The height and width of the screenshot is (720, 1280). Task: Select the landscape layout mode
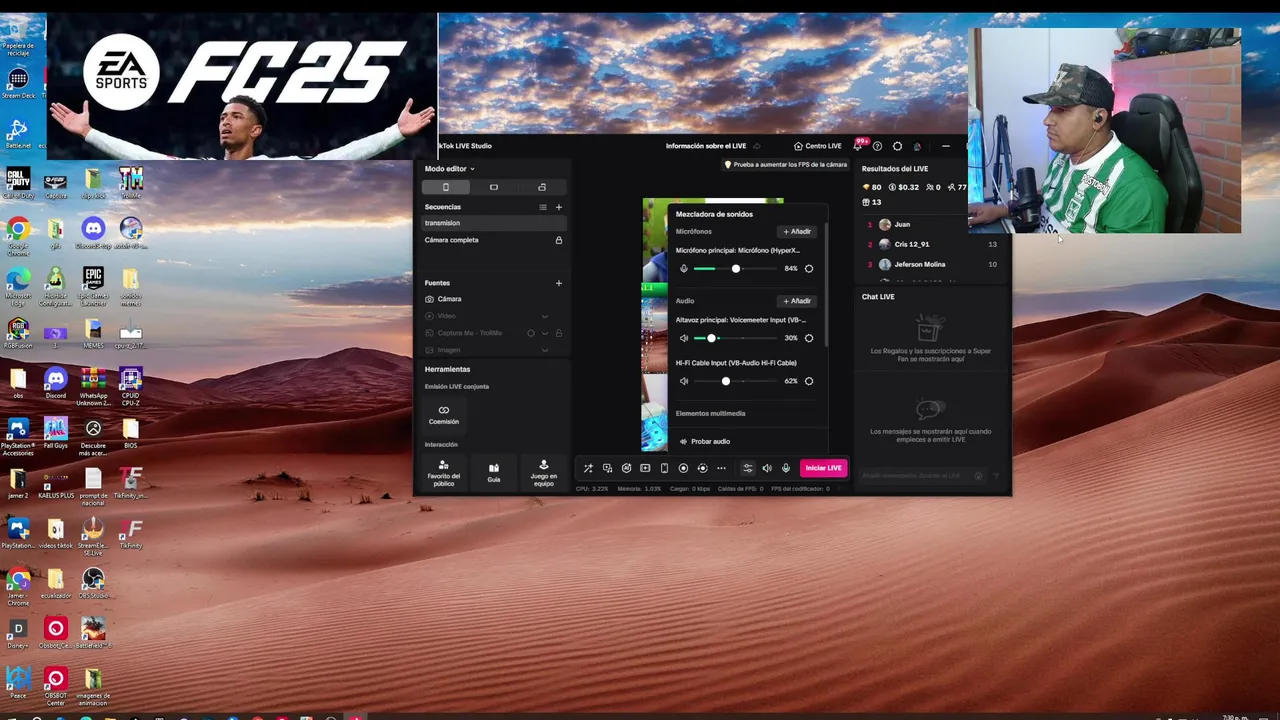[x=494, y=187]
